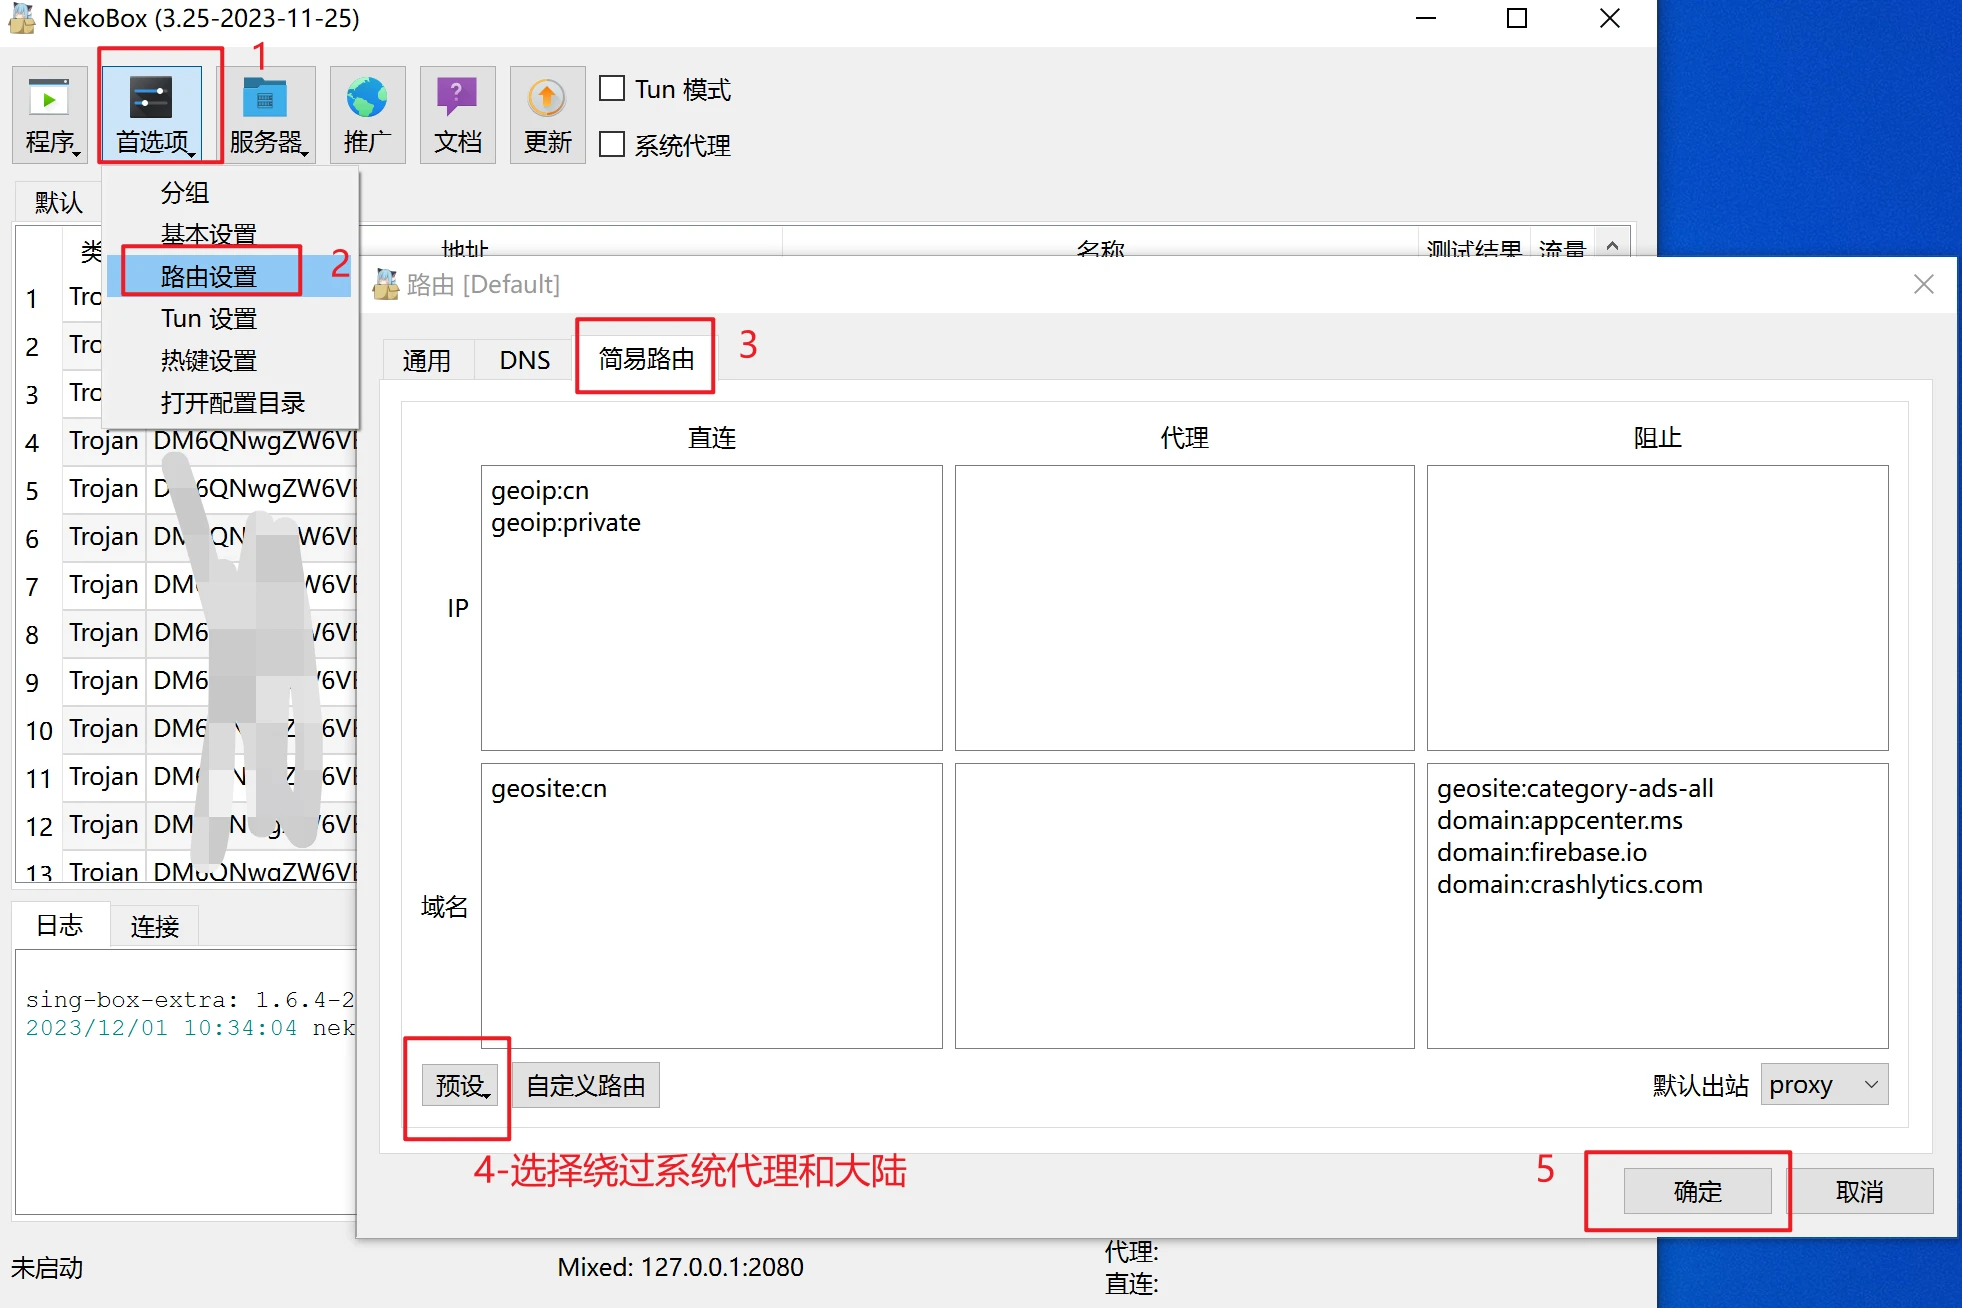The height and width of the screenshot is (1308, 1962).
Task: Open the 预设 preset dropdown button
Action: coord(460,1085)
